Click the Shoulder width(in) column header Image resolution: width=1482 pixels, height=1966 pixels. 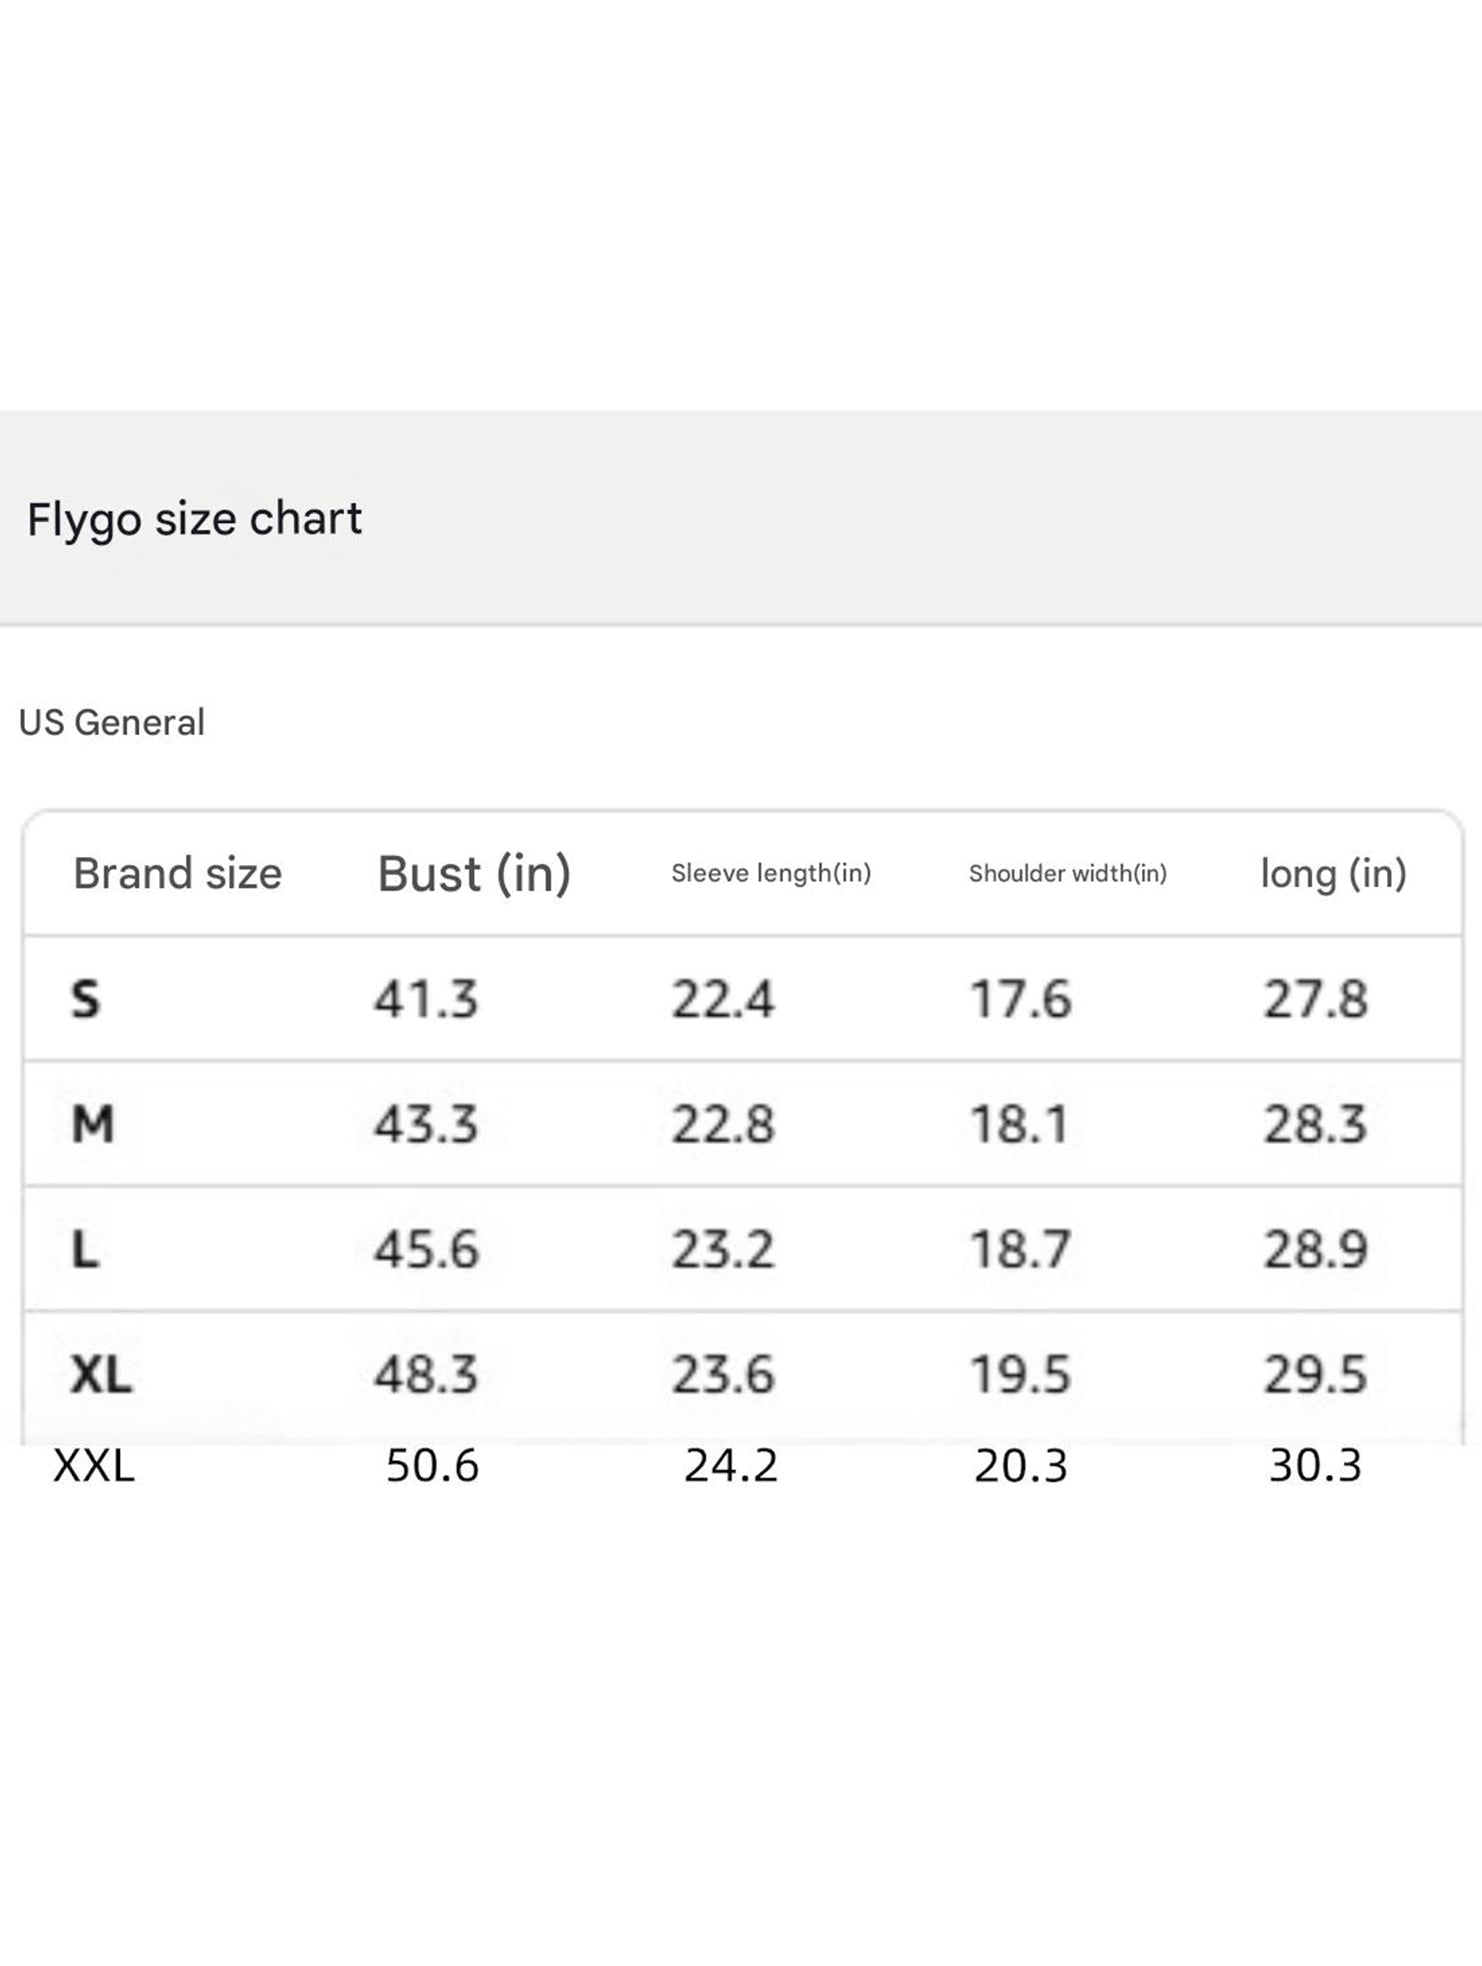[1068, 873]
